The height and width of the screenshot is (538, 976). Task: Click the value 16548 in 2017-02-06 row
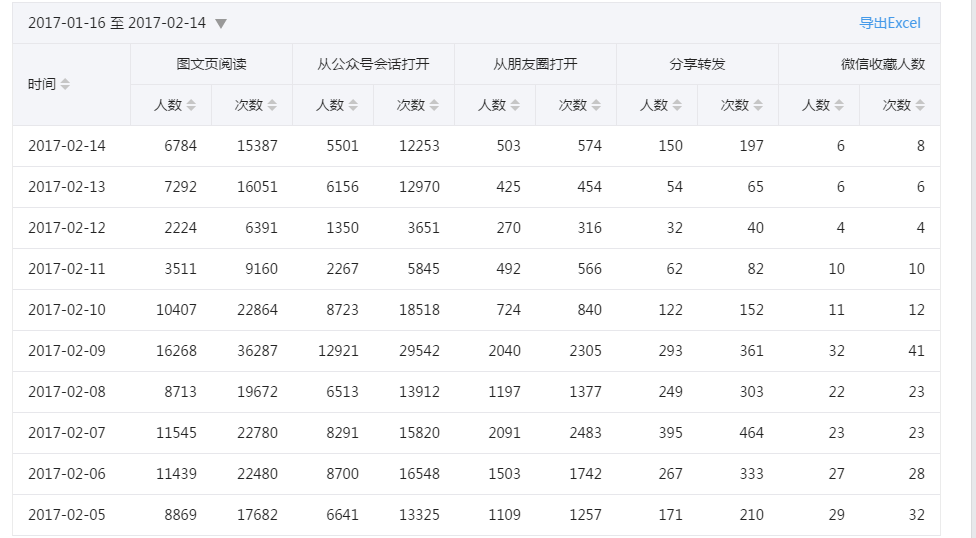tap(419, 474)
